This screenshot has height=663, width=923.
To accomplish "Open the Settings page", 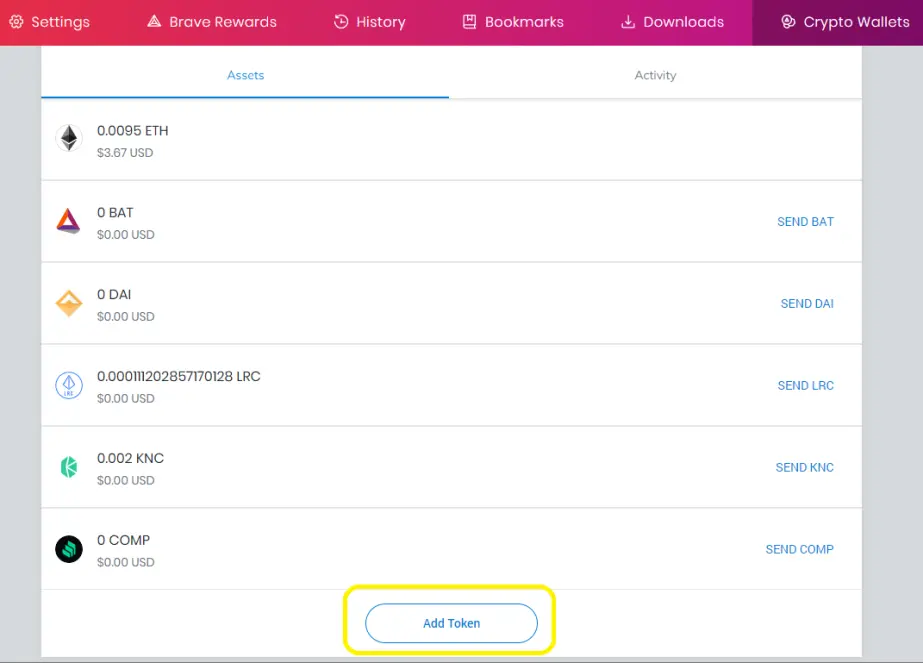I will click(49, 22).
